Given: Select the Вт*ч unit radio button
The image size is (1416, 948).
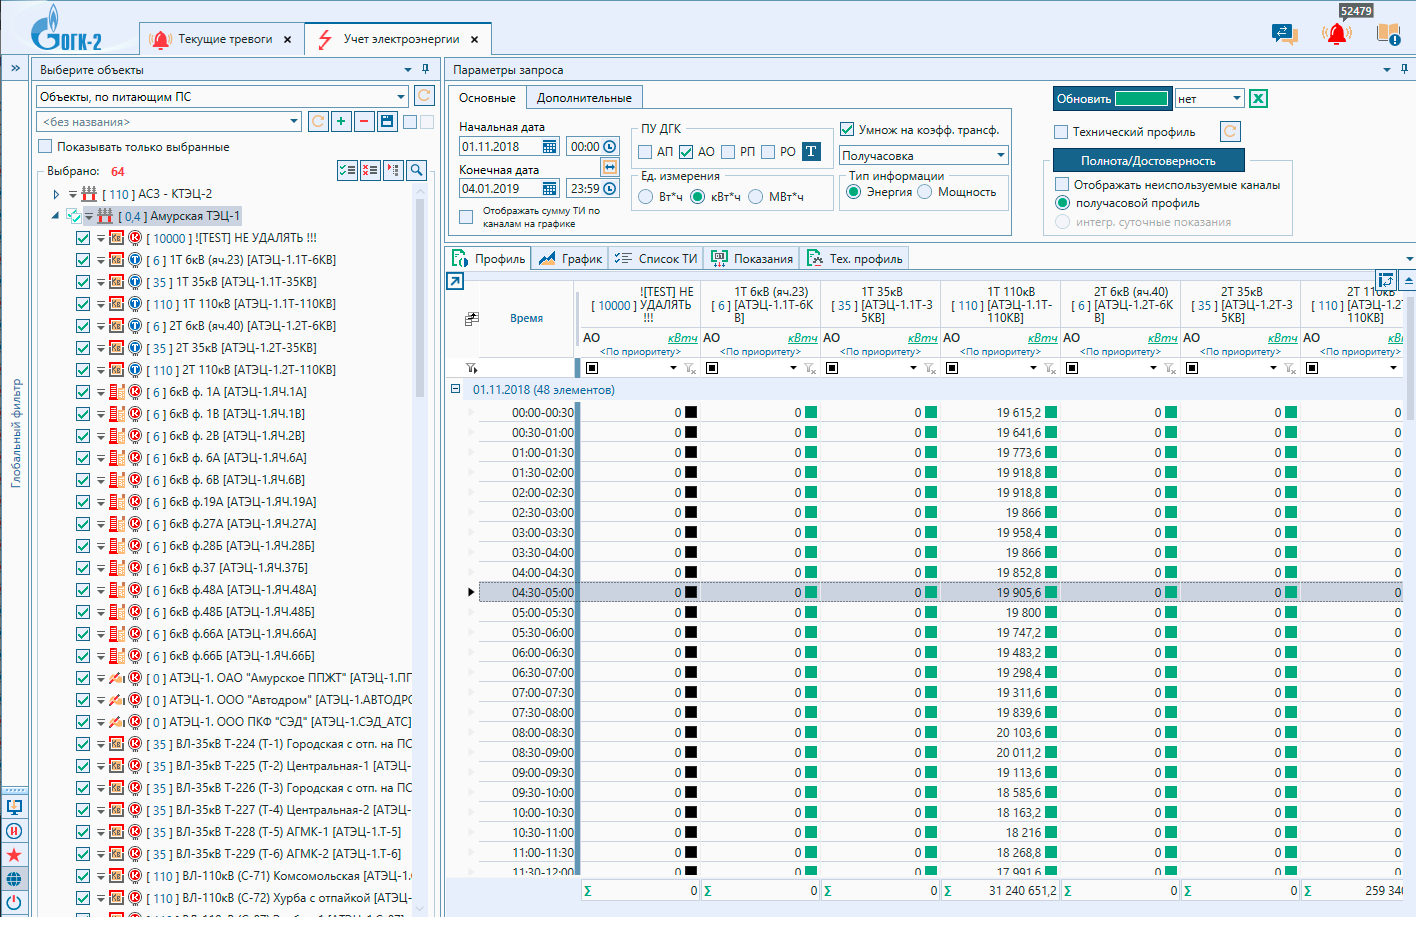Looking at the screenshot, I should 646,196.
